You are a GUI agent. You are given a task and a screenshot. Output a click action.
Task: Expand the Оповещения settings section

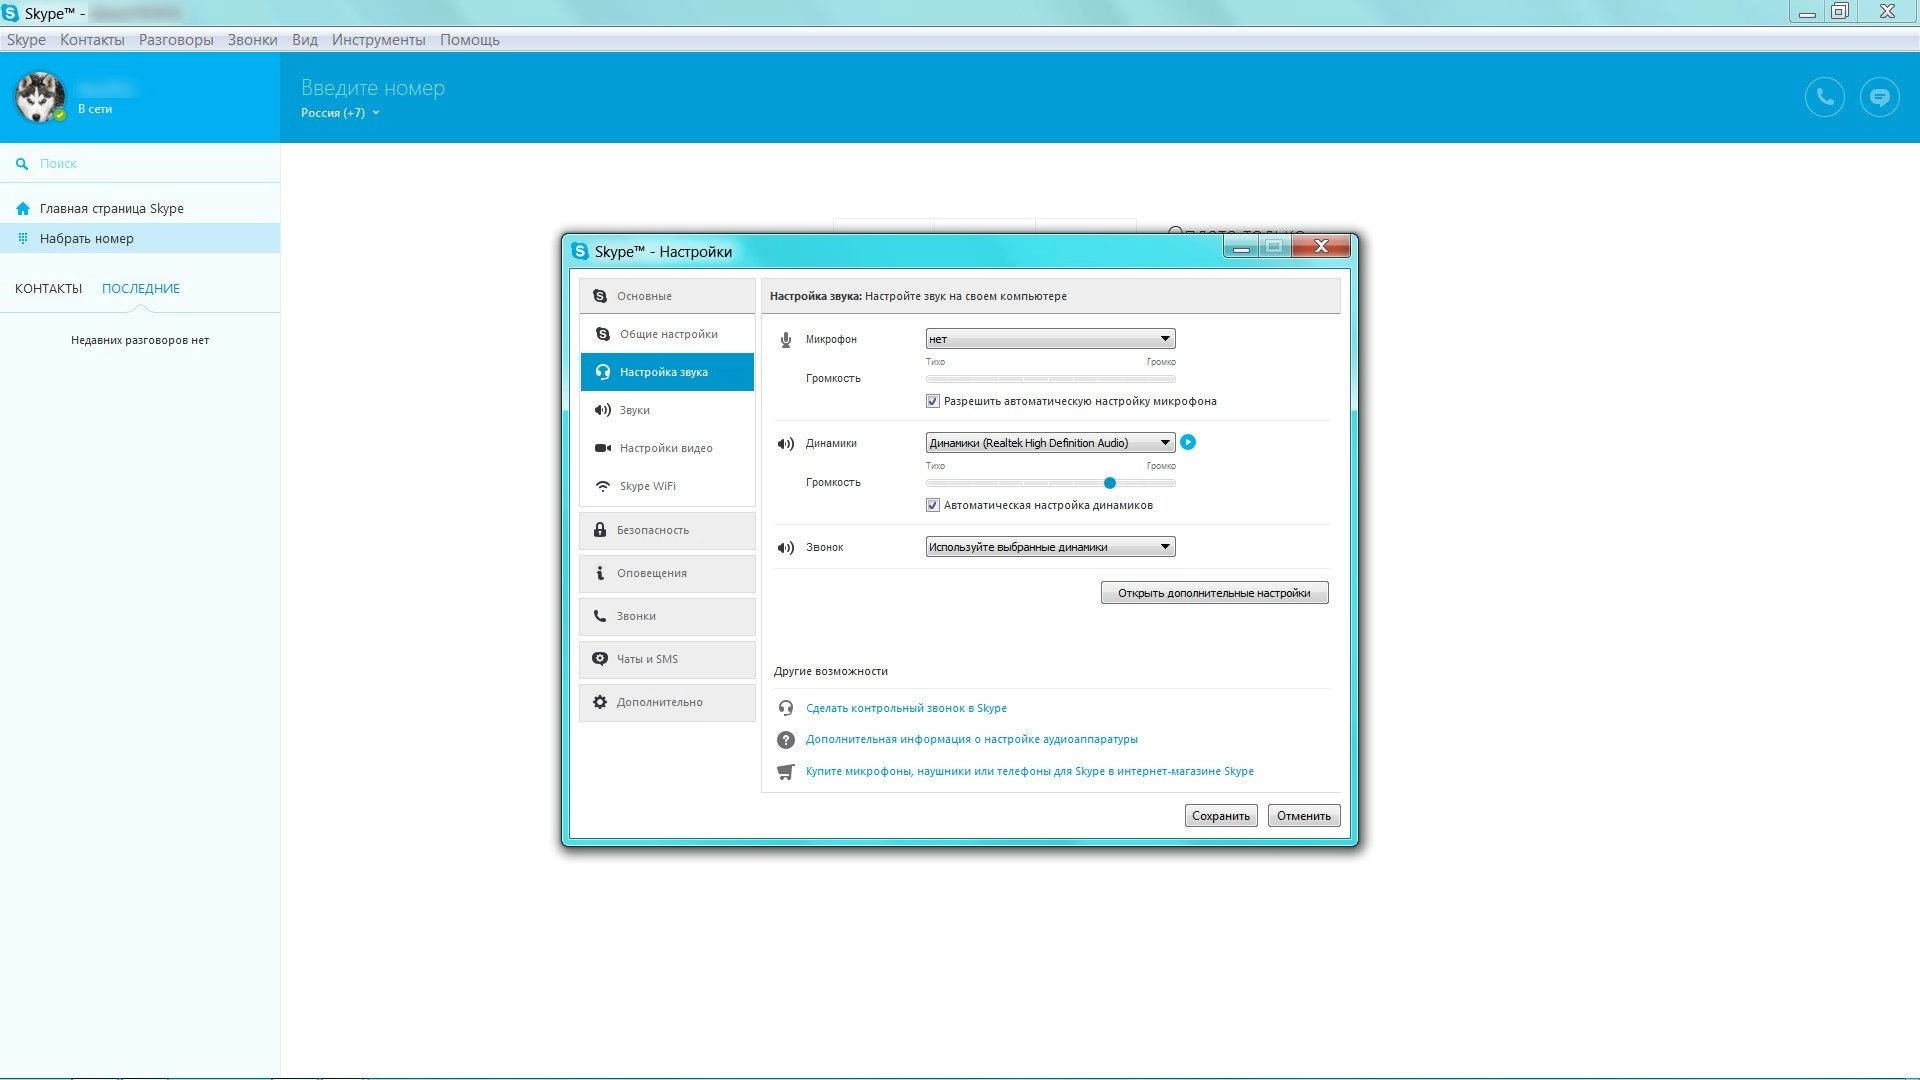(667, 573)
